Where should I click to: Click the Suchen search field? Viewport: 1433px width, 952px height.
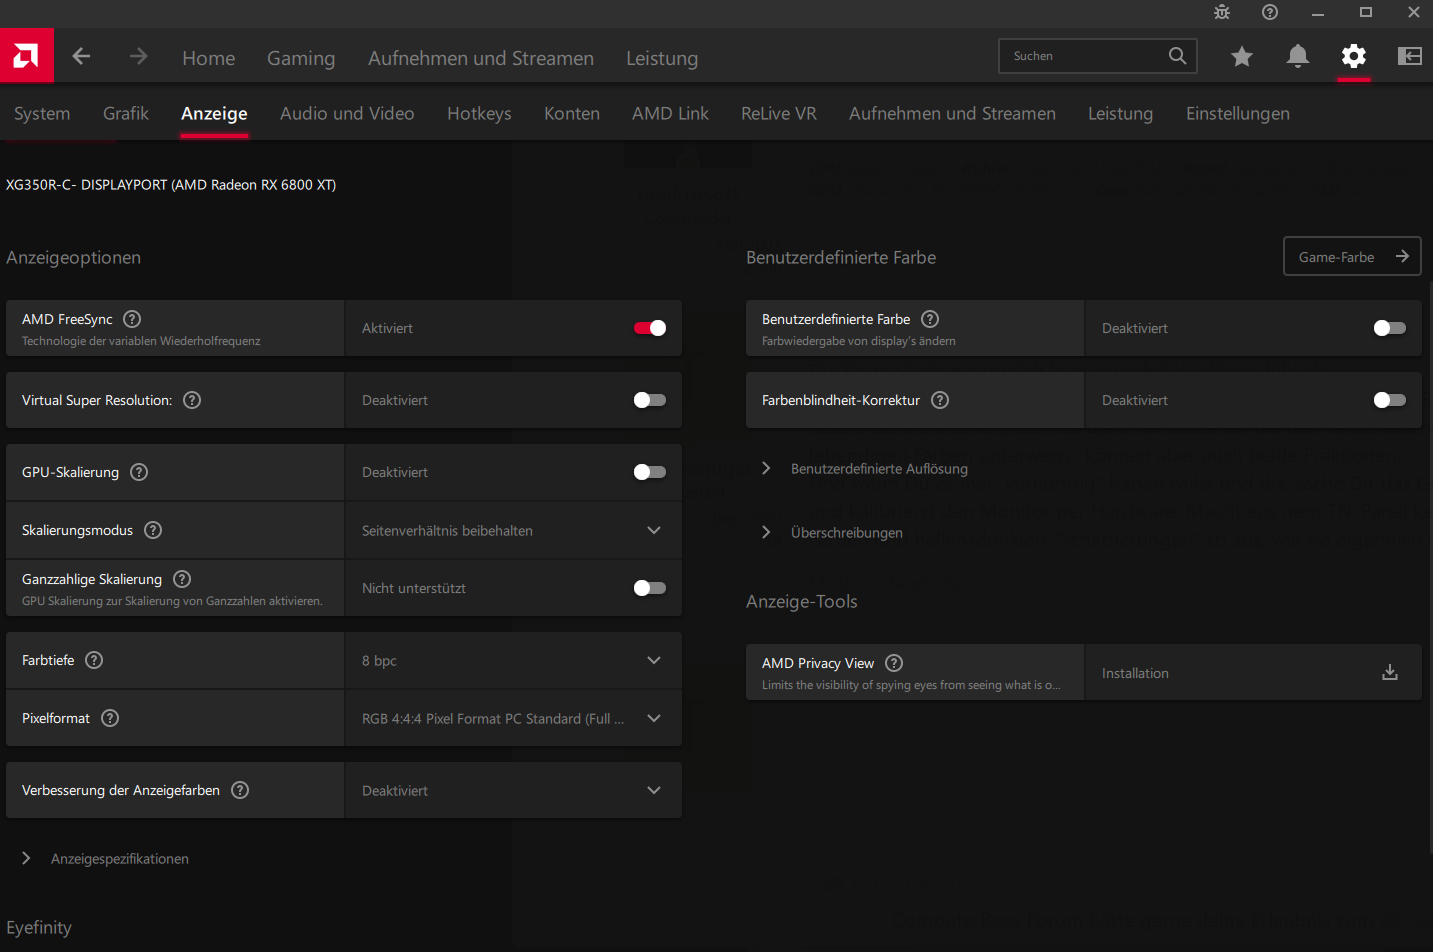[x=1085, y=56]
